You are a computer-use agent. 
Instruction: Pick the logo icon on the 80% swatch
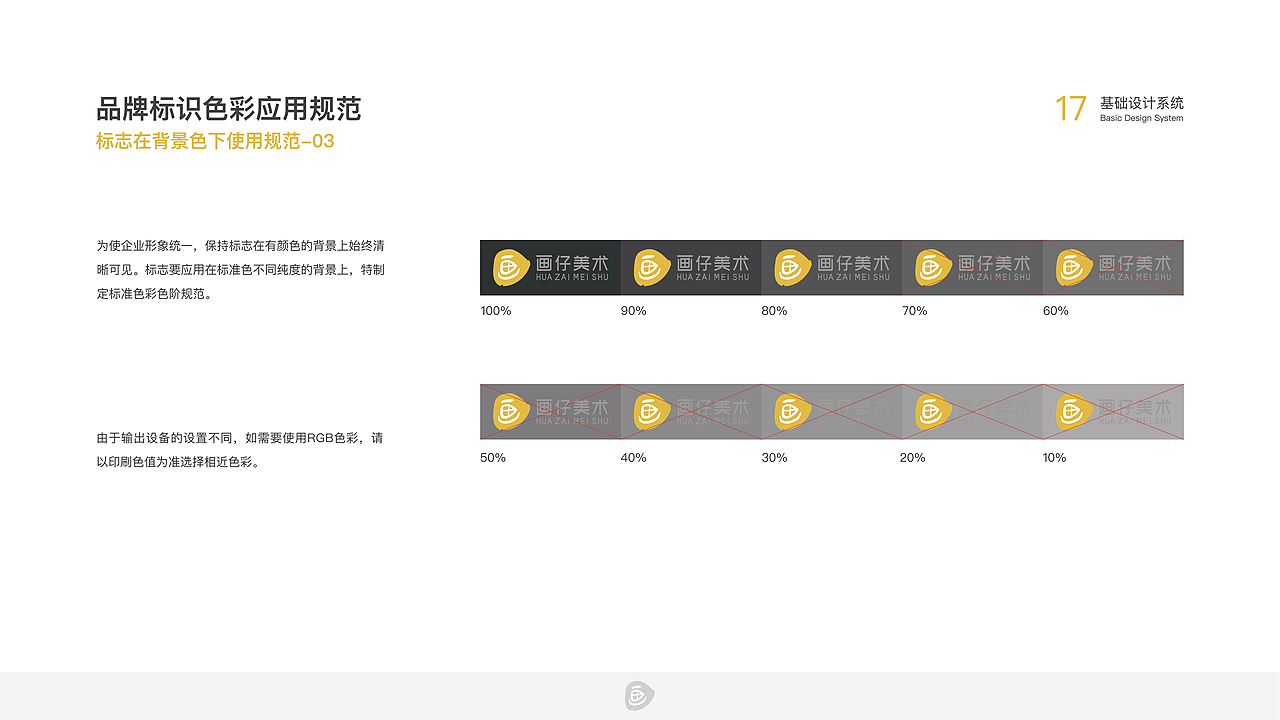click(x=792, y=267)
